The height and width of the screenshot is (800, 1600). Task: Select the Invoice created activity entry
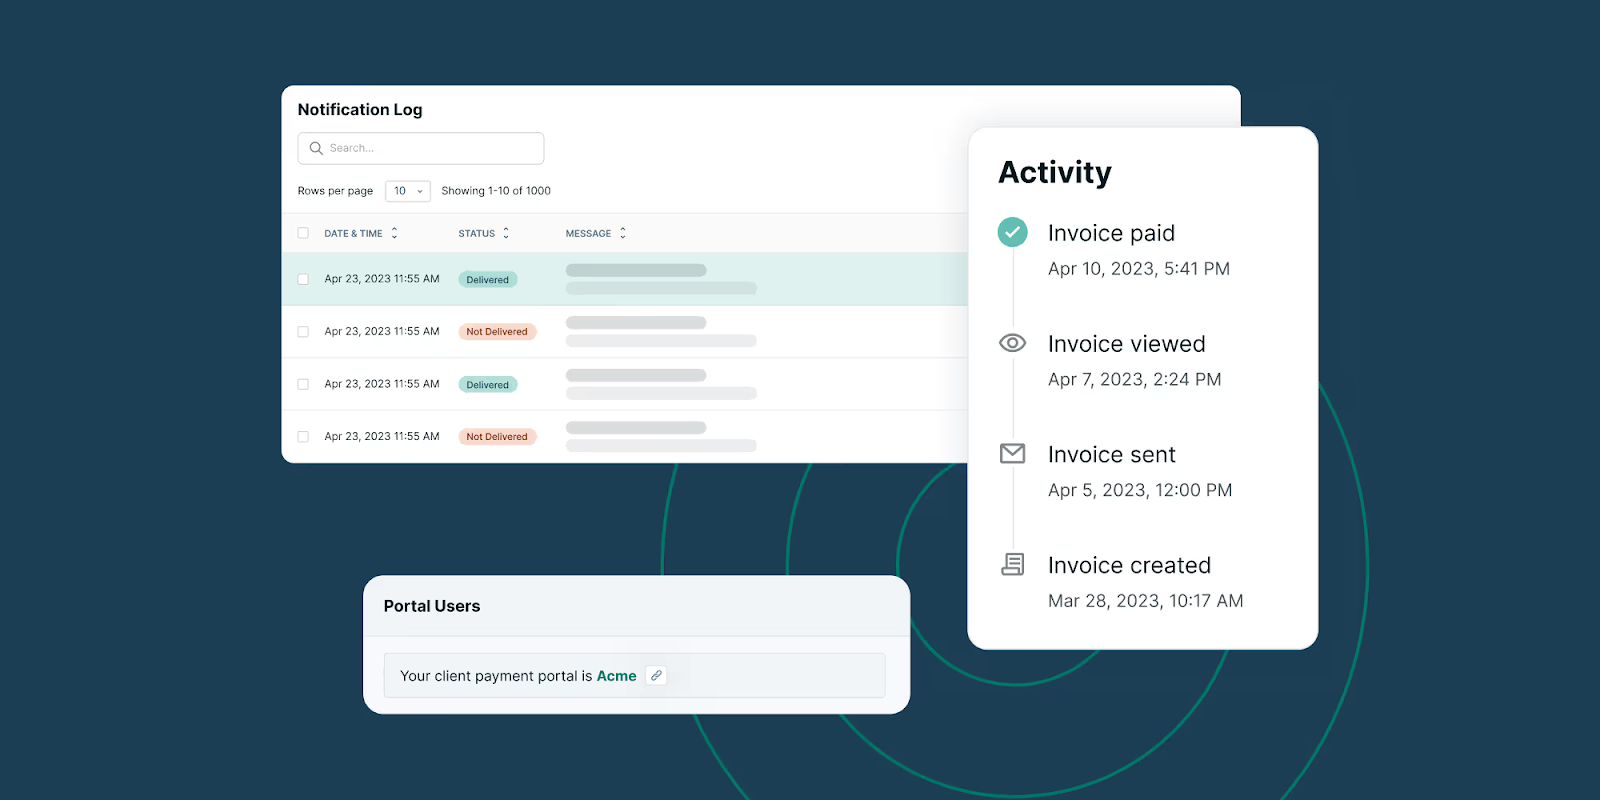[1122, 583]
